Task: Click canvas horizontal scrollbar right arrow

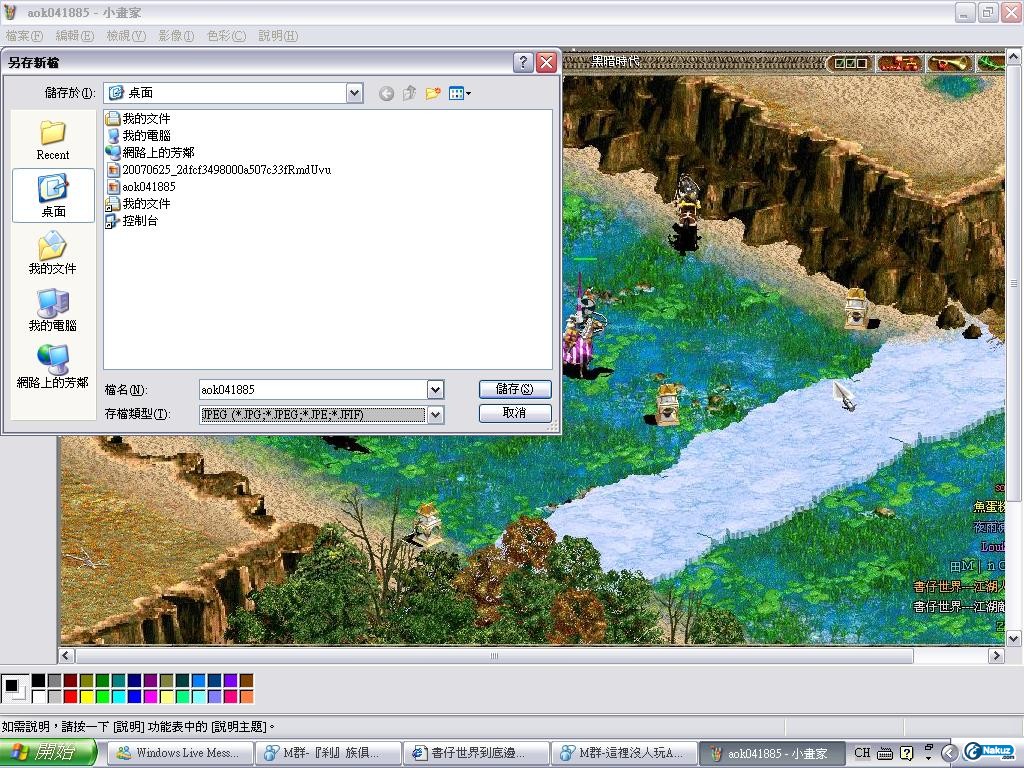Action: click(x=996, y=655)
